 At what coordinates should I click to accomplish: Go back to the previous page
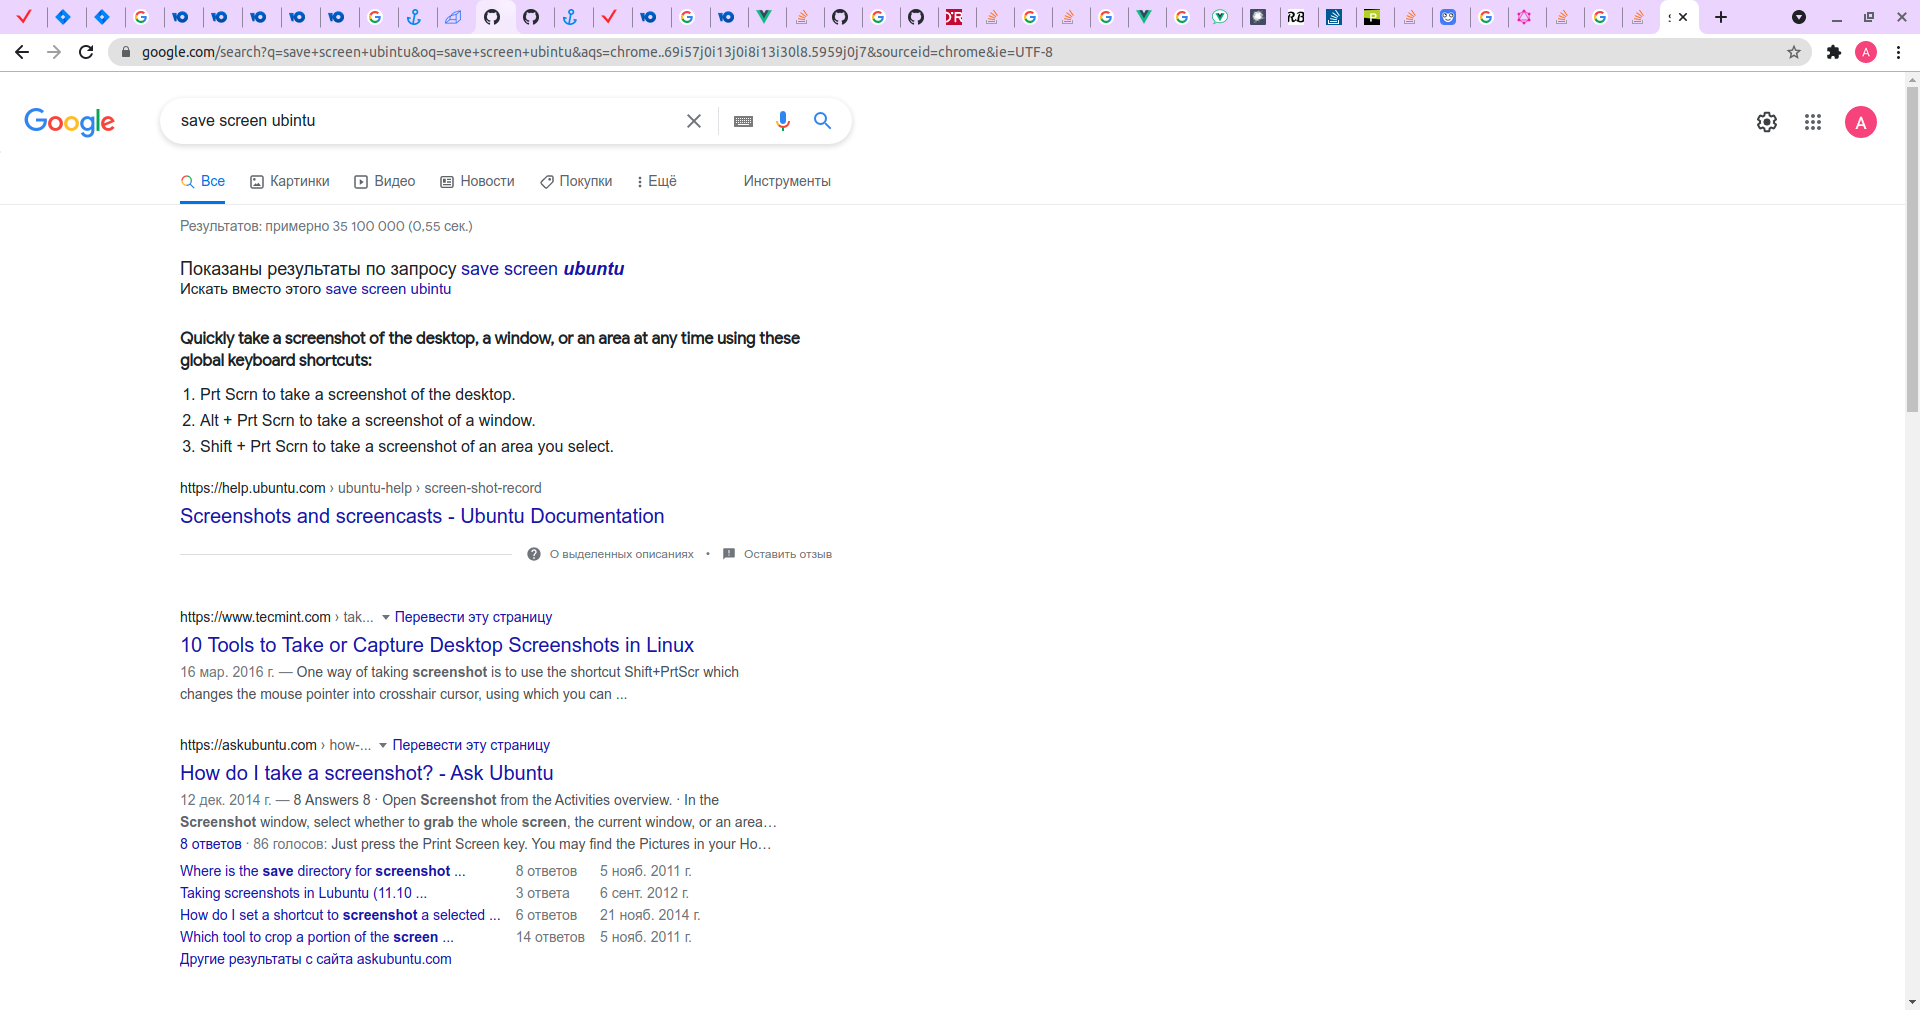pos(22,52)
